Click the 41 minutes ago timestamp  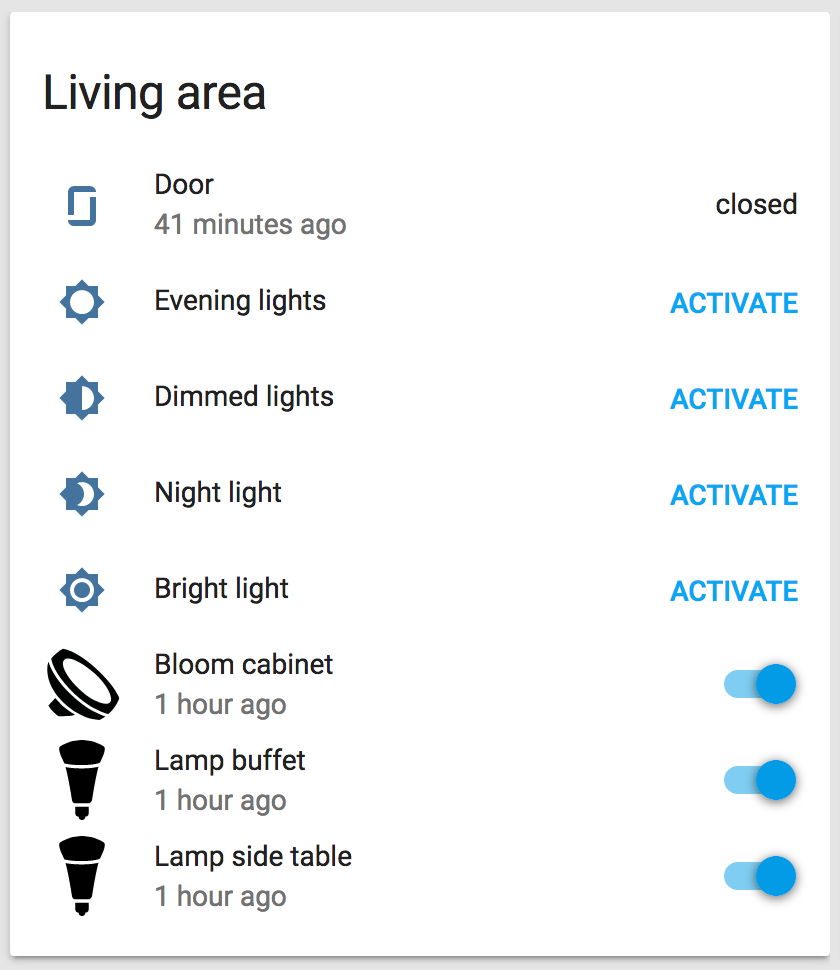pos(250,225)
